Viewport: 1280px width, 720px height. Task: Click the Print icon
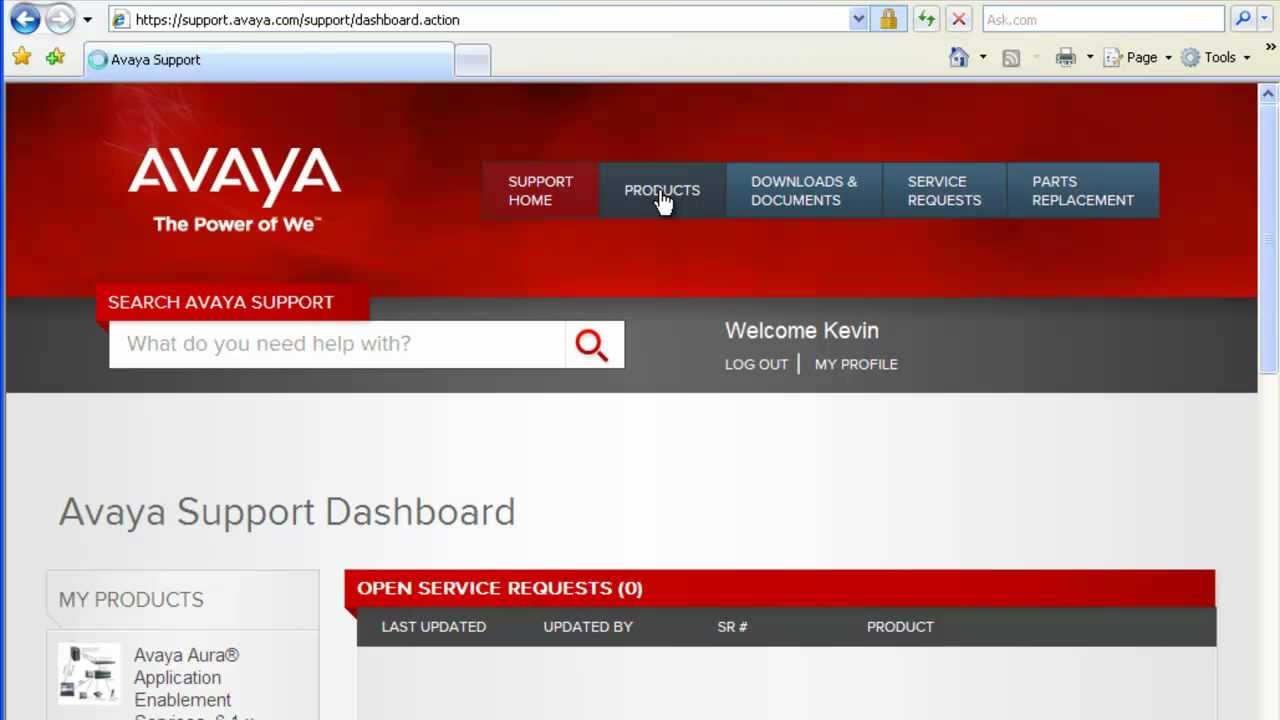(x=1066, y=57)
